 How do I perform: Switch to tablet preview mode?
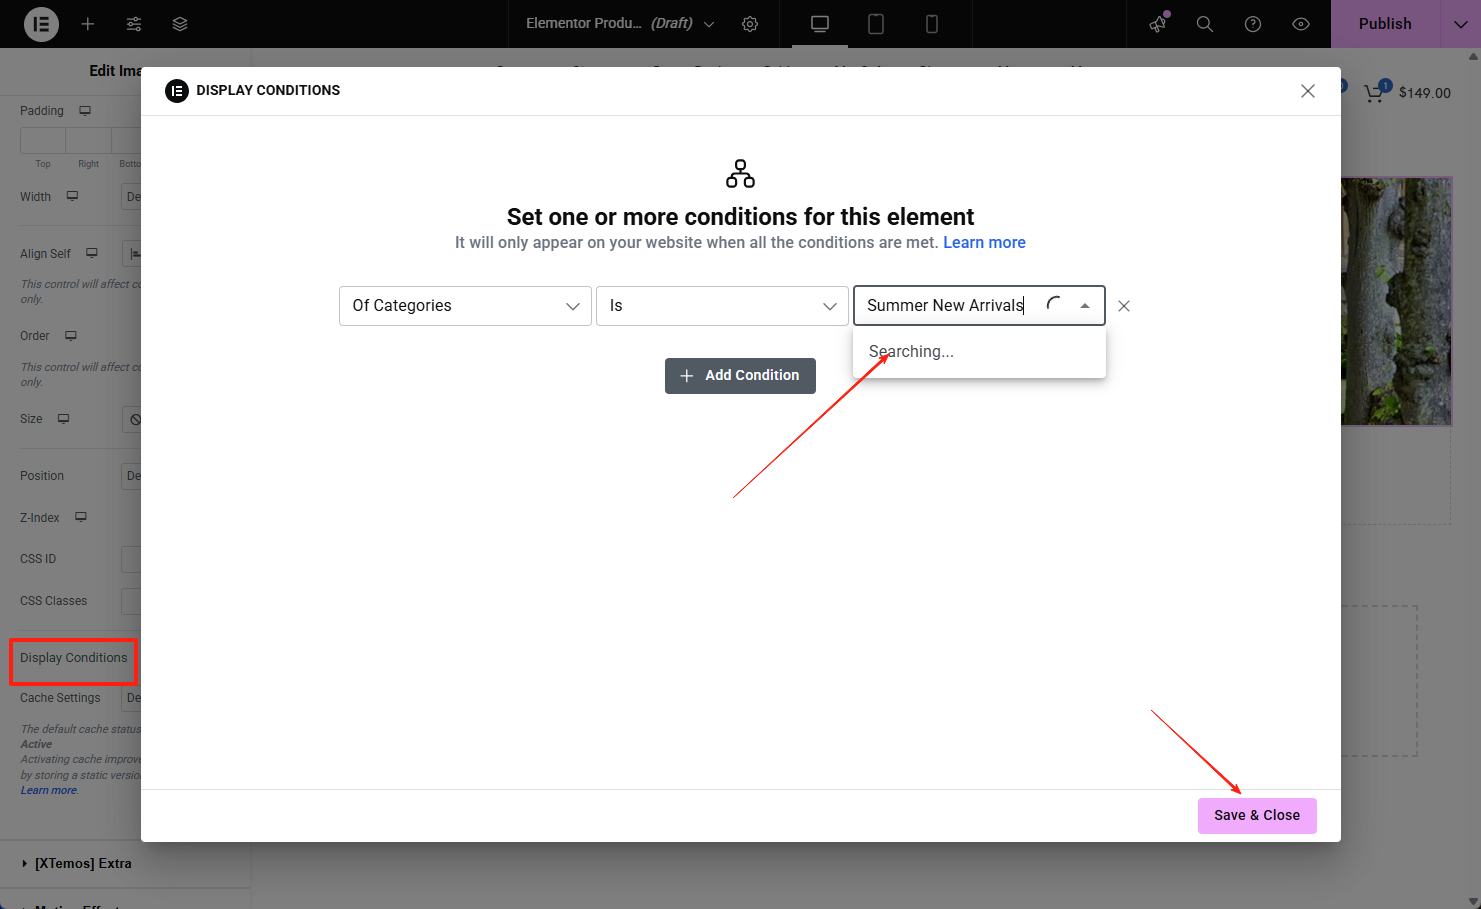pyautogui.click(x=875, y=24)
